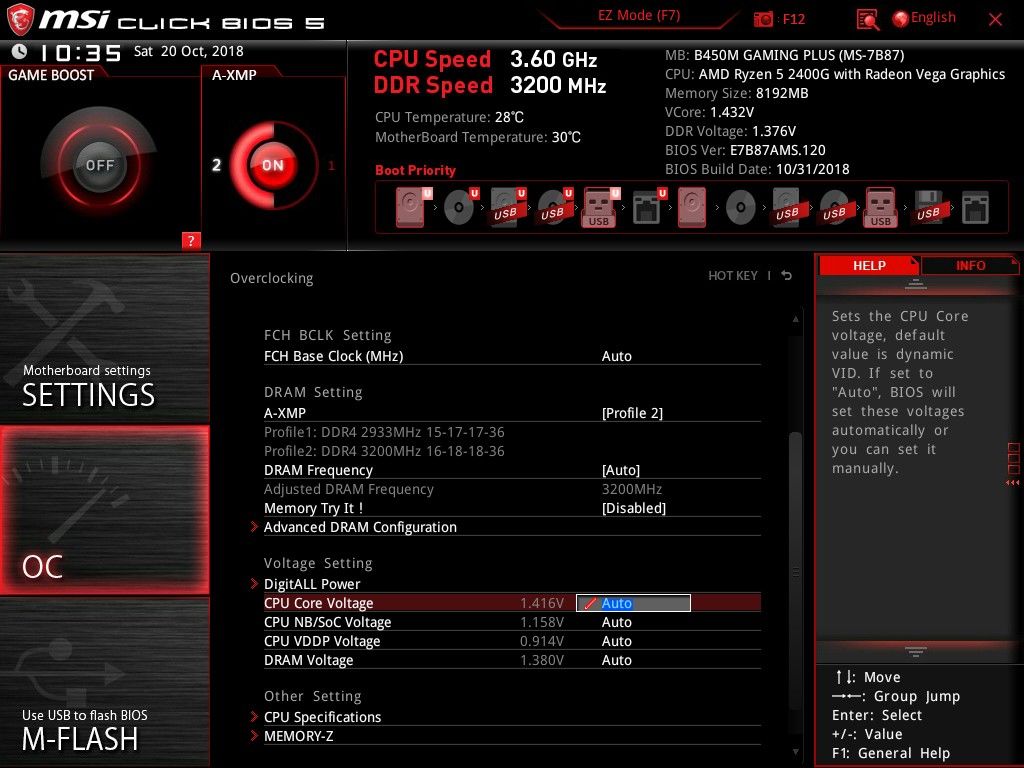Click the Profile2: DDR4 3200MHz line
This screenshot has width=1024, height=768.
[x=384, y=451]
